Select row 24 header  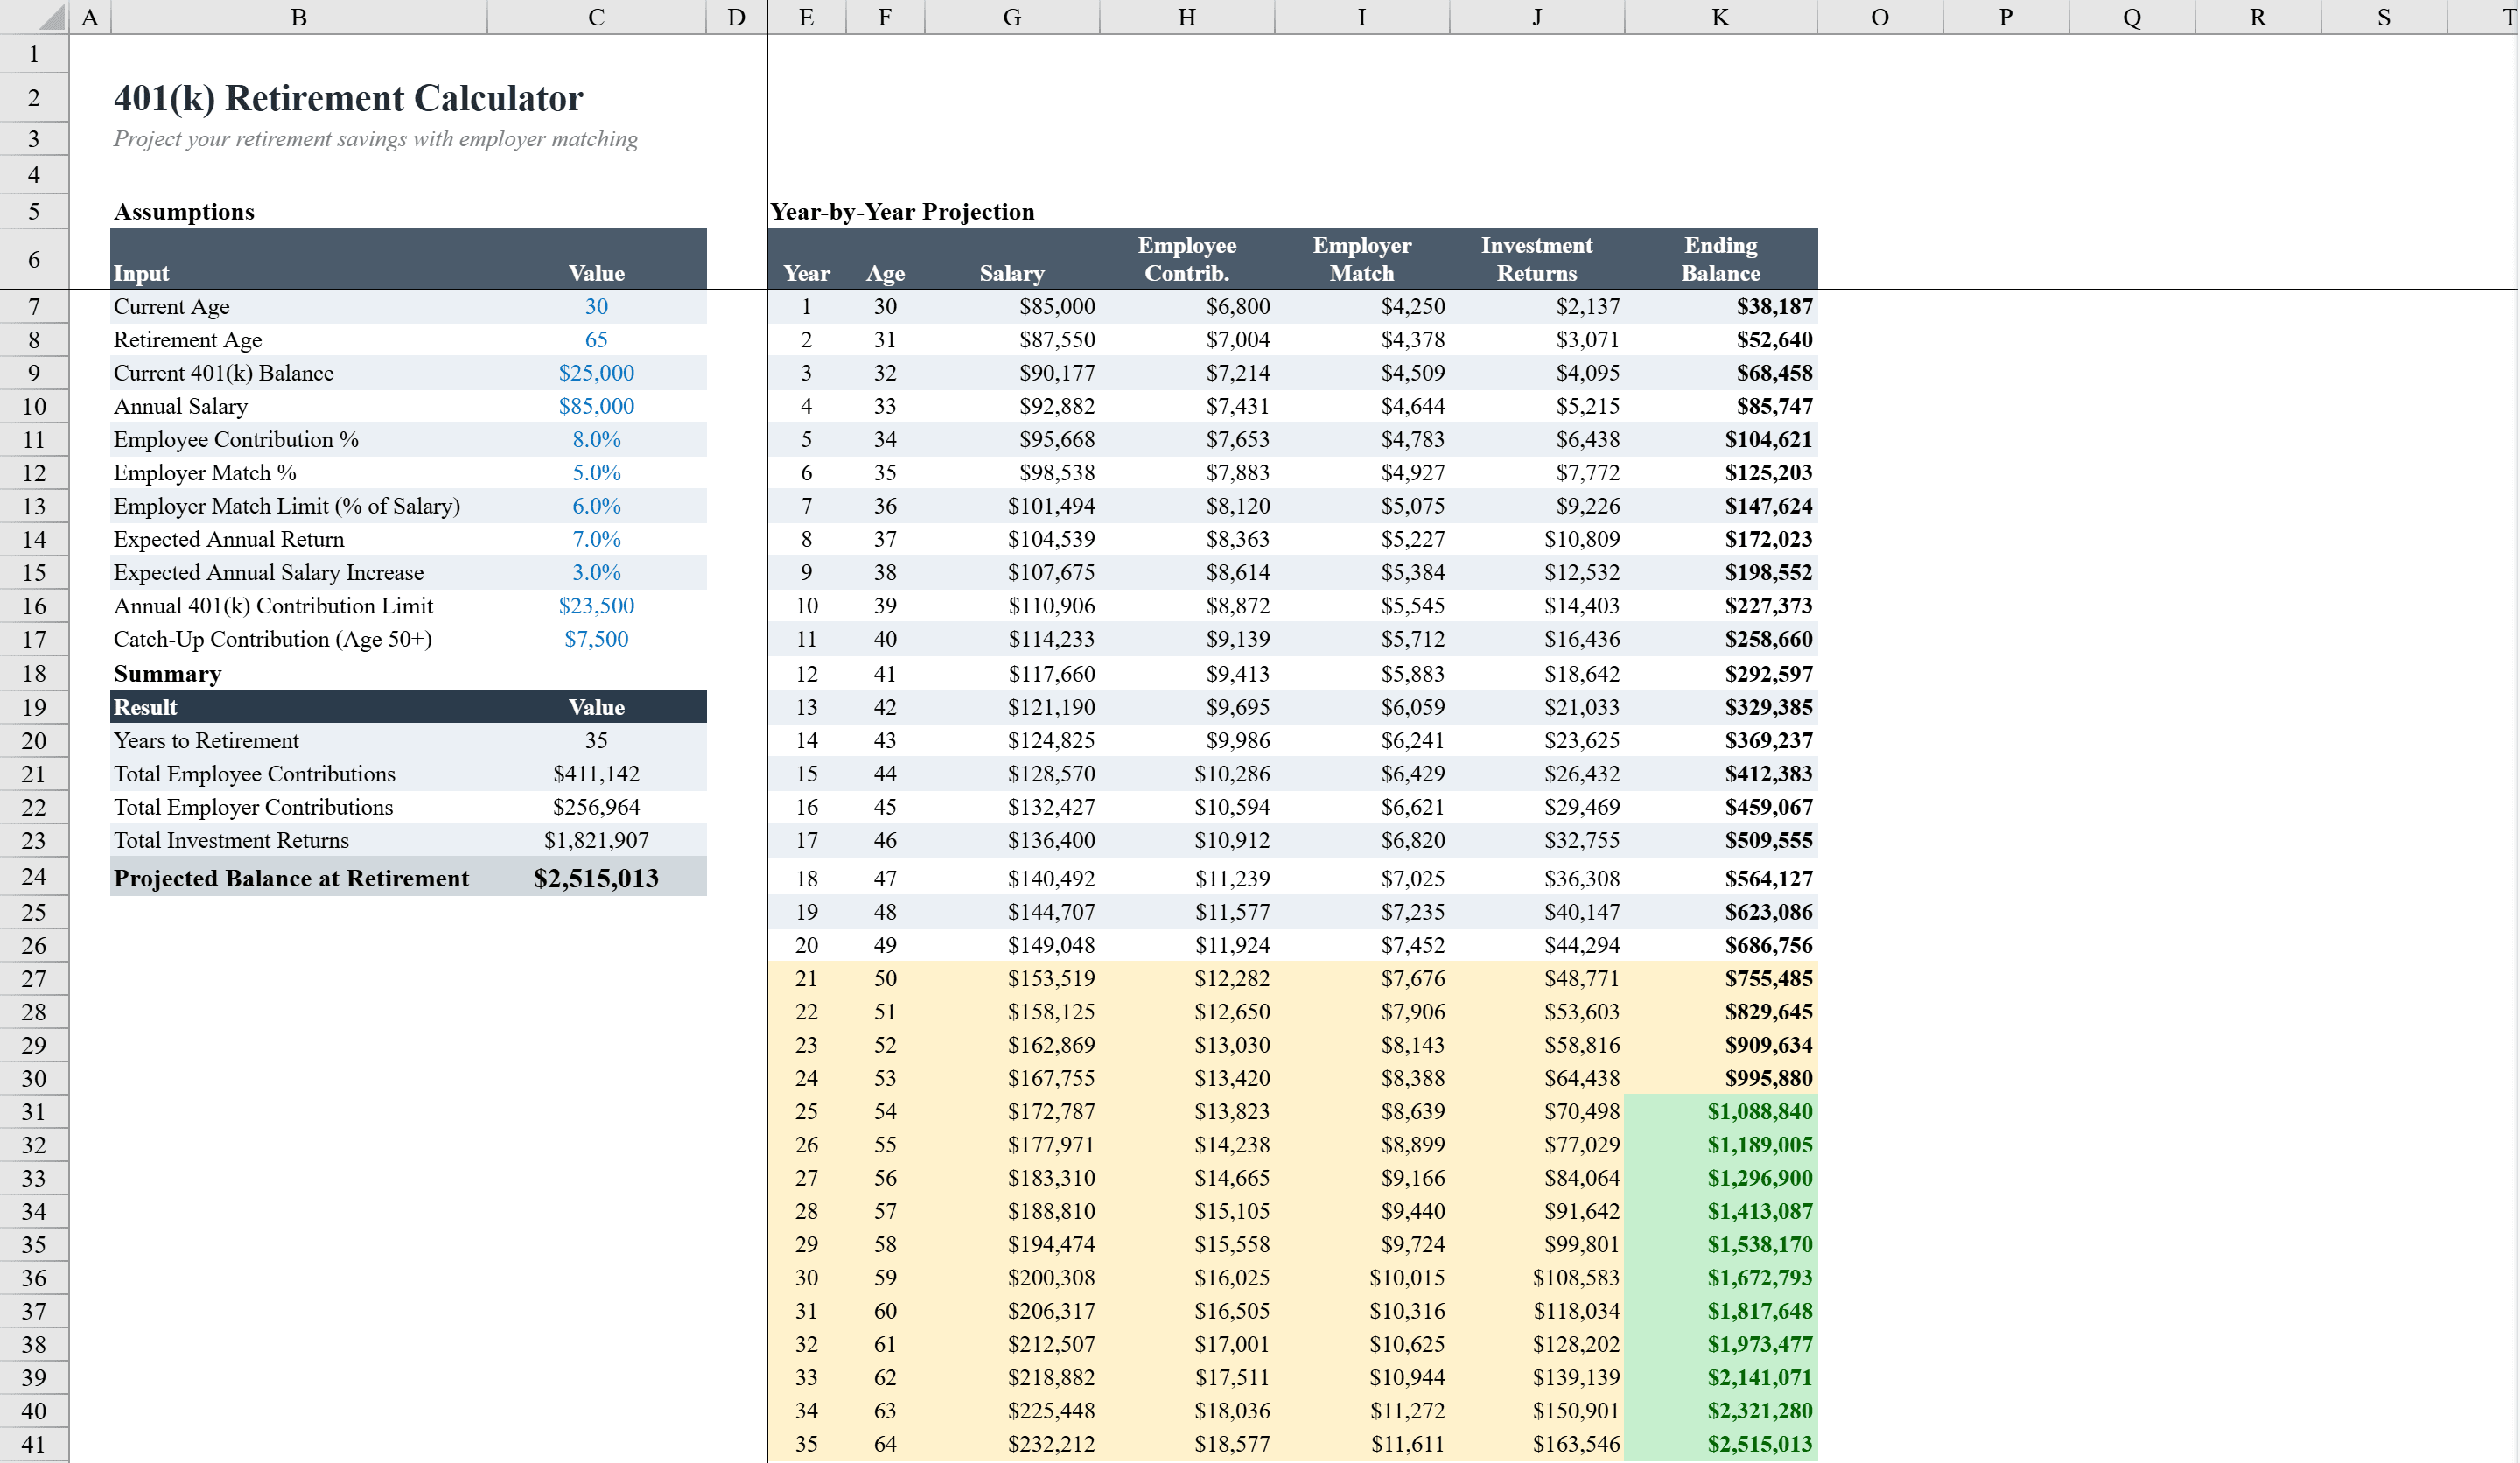tap(33, 877)
